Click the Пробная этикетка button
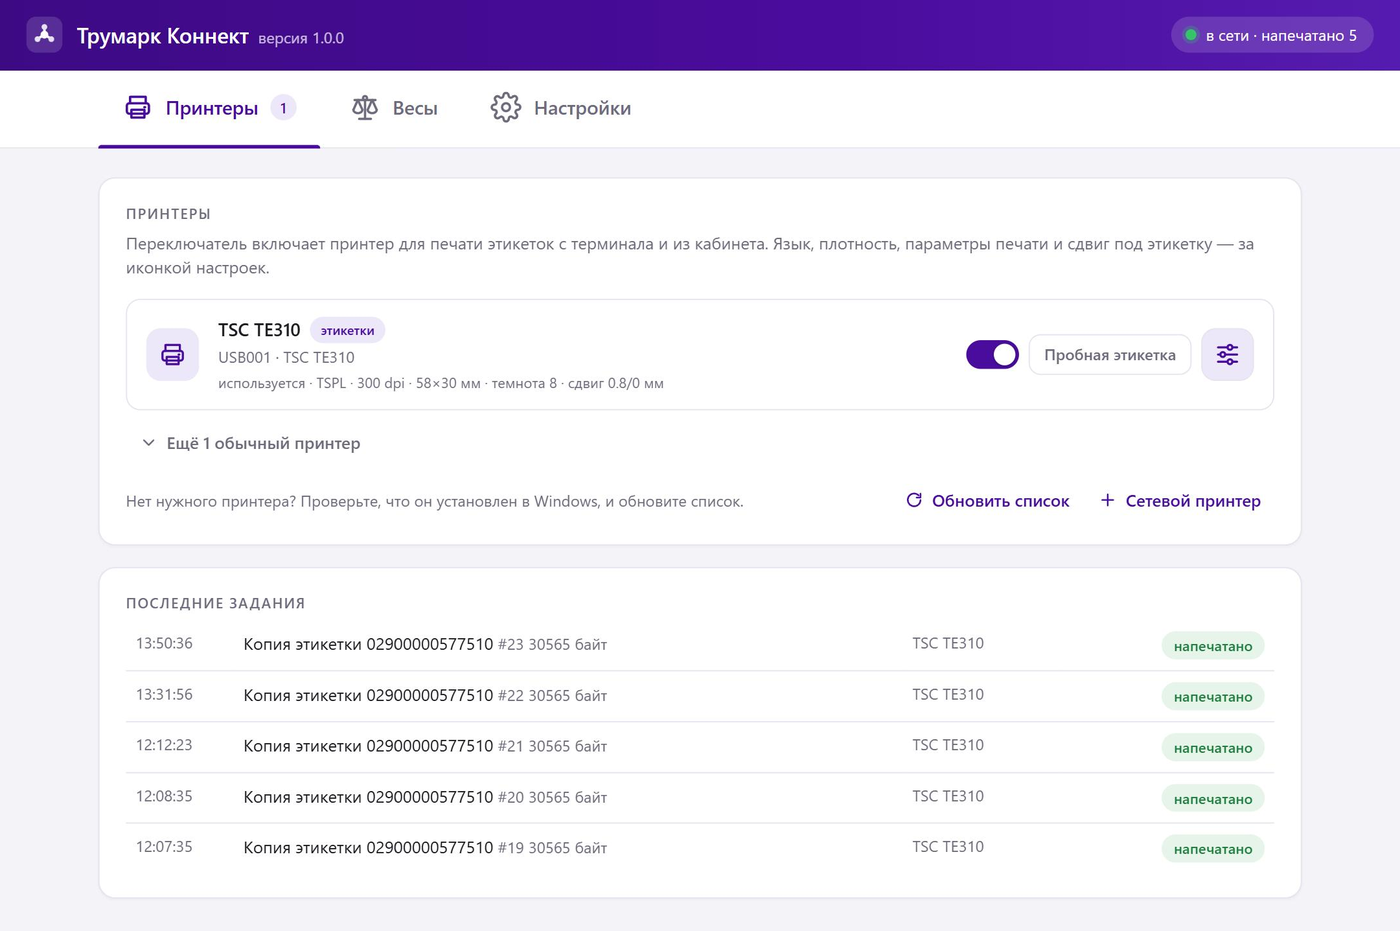The height and width of the screenshot is (931, 1400). [1110, 355]
